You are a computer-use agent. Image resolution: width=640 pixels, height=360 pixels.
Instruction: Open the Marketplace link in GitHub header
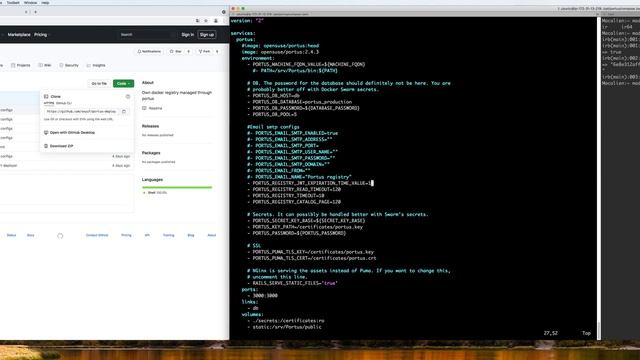pos(19,35)
